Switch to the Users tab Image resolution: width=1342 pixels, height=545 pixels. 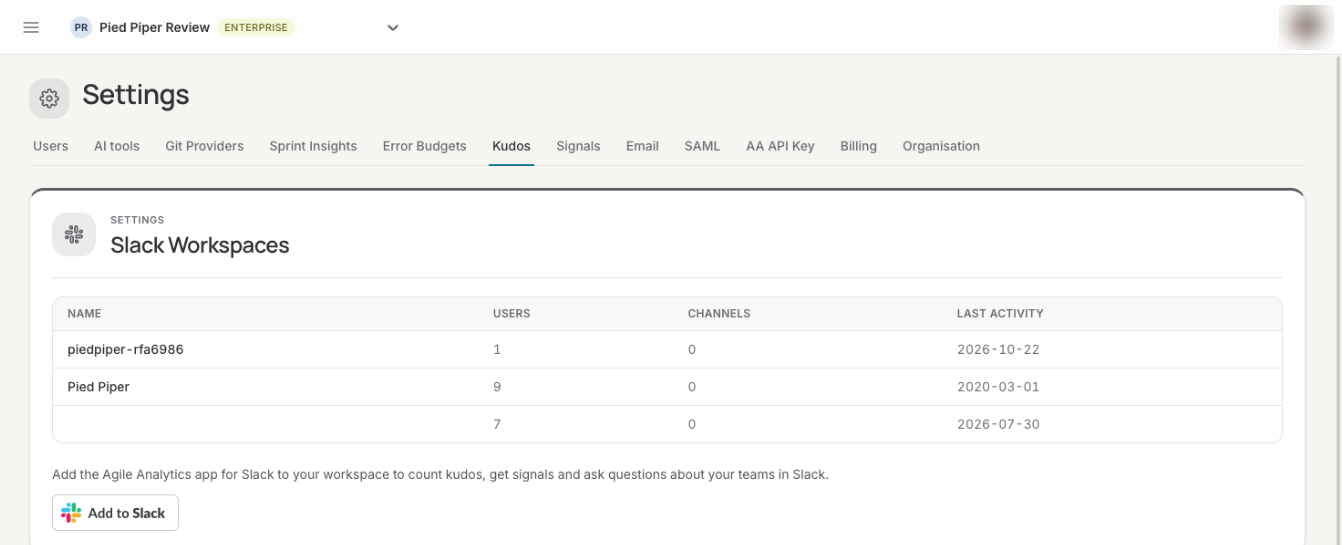pos(51,146)
